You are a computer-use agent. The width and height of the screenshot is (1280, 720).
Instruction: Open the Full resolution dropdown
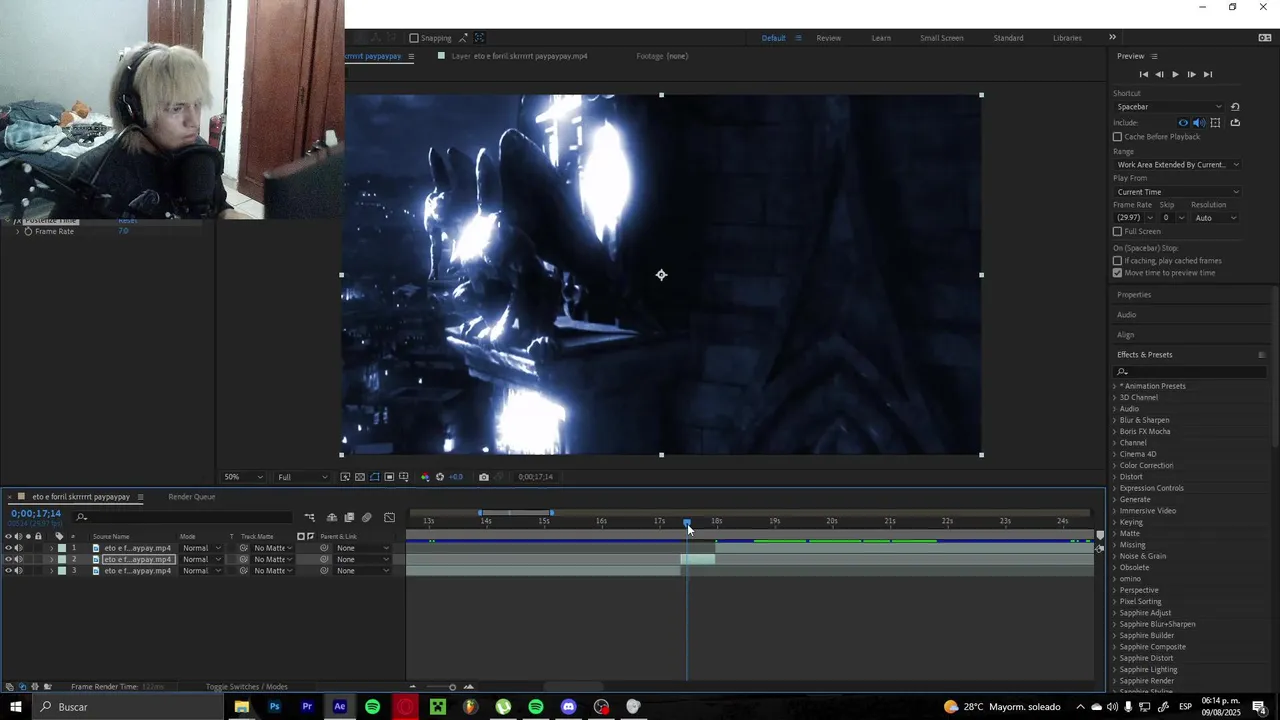[x=301, y=477]
